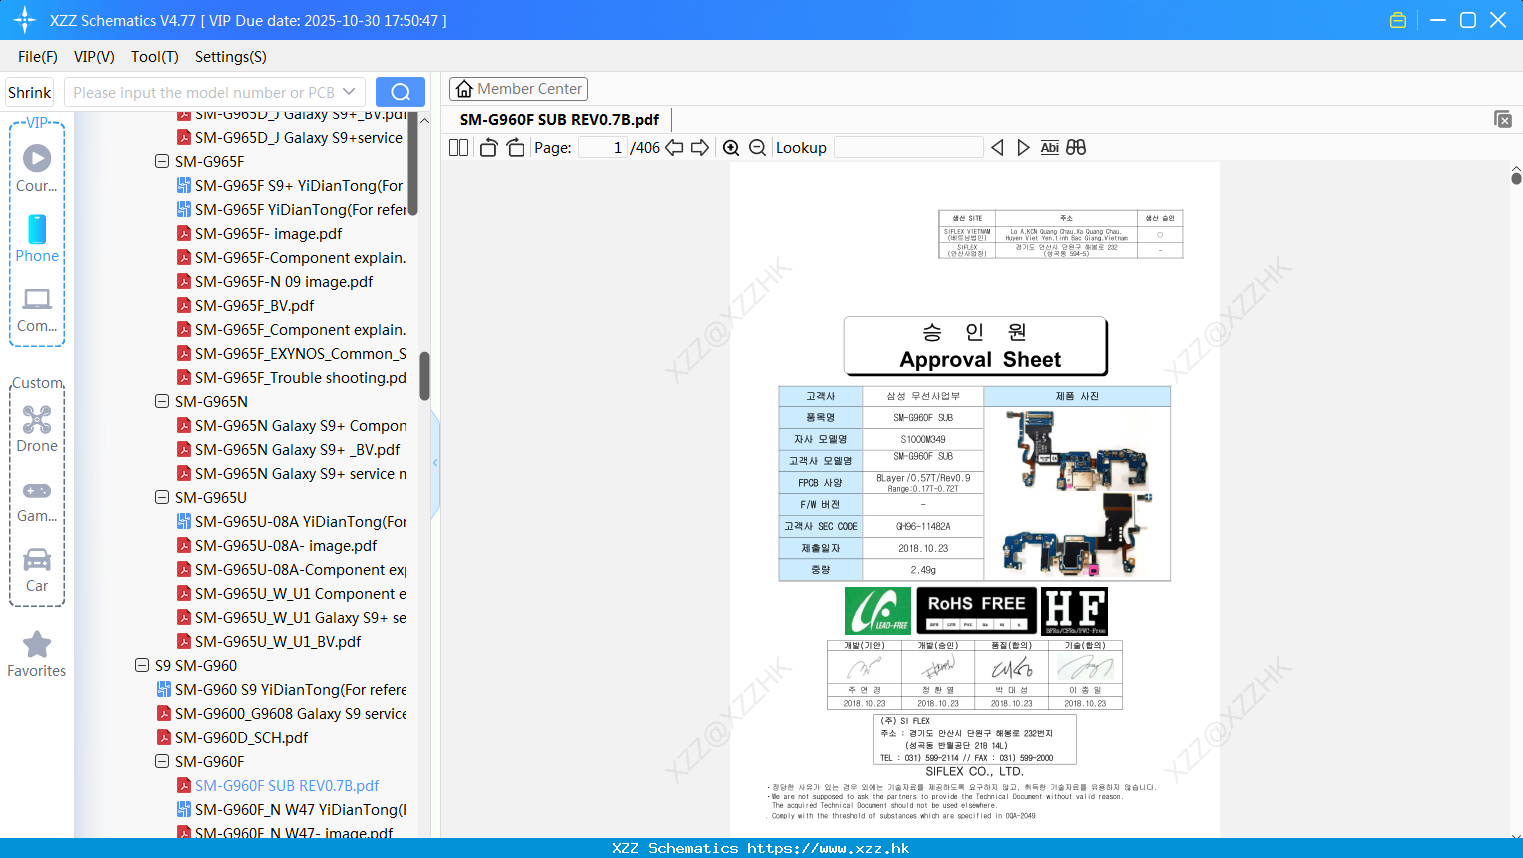This screenshot has height=858, width=1523.
Task: Toggle the two-page view icon
Action: pos(458,147)
